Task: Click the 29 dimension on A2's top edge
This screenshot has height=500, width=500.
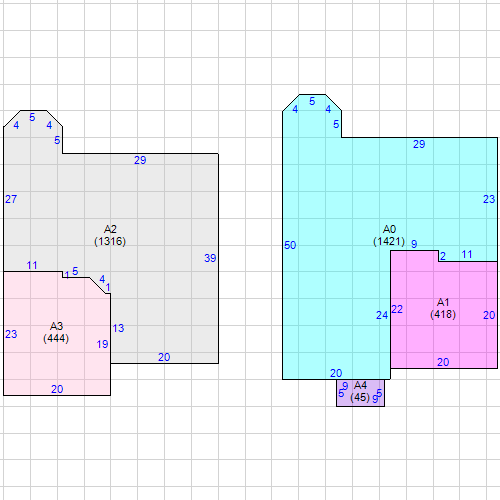Action: click(140, 160)
